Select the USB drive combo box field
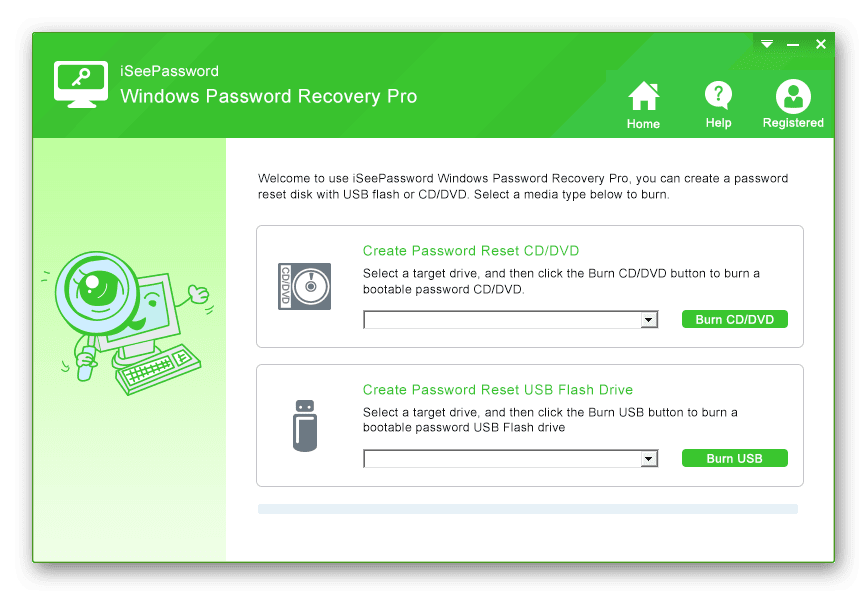This screenshot has width=867, height=595. [x=510, y=458]
